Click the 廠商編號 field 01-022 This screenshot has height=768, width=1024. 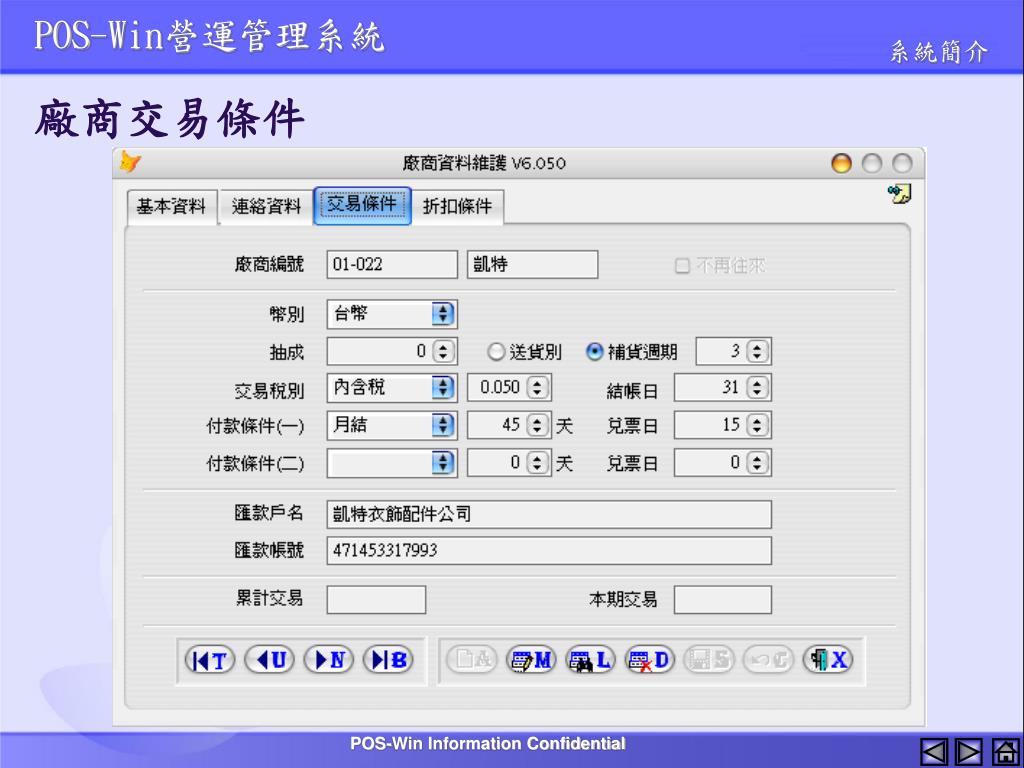(392, 264)
